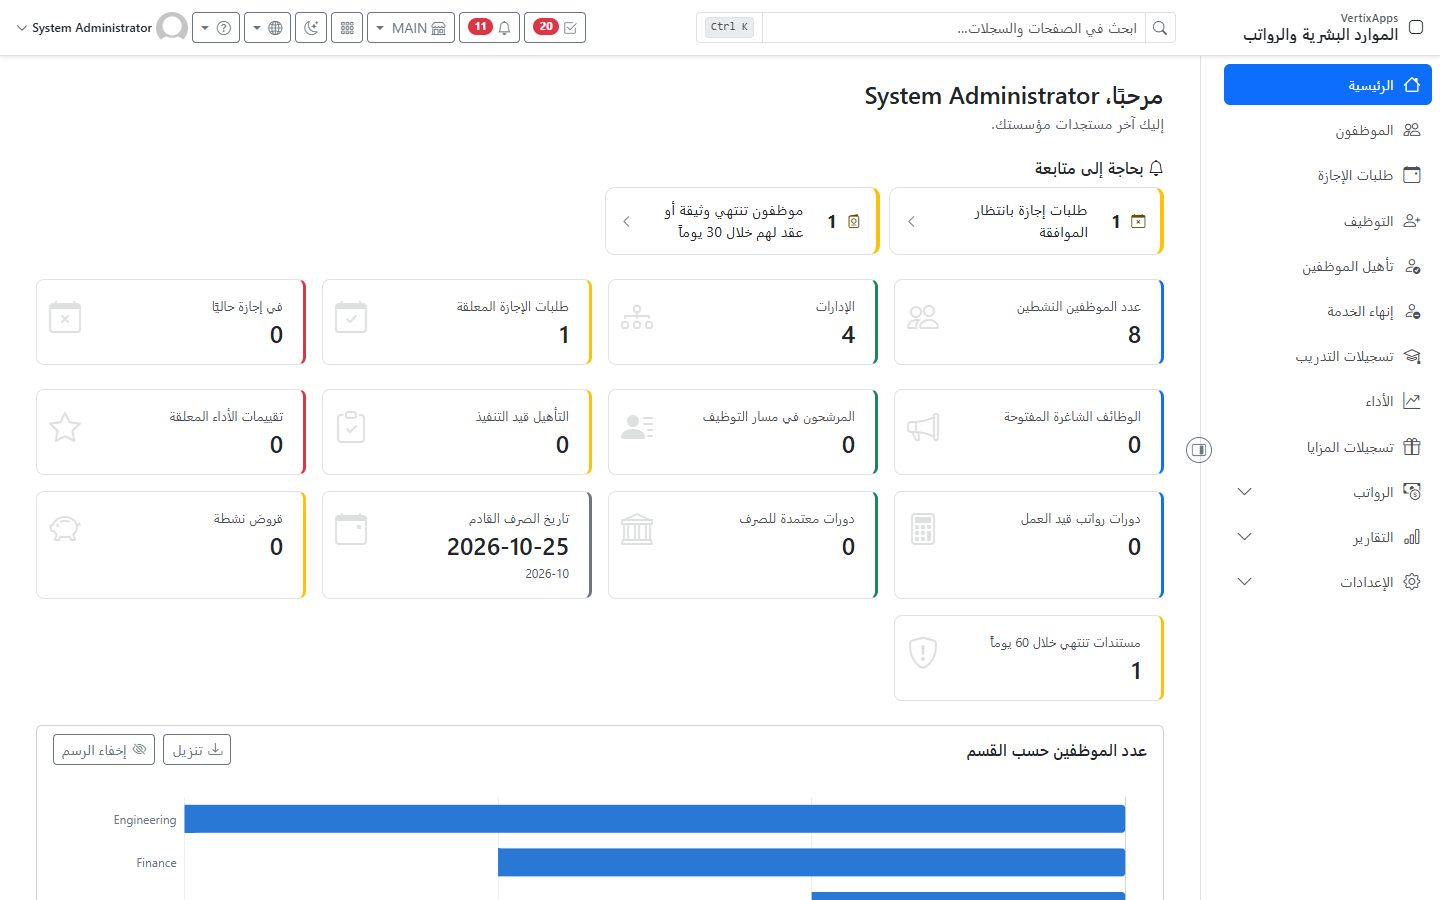1440x900 pixels.
Task: Open the في إجازة حاليًا card
Action: (x=171, y=322)
